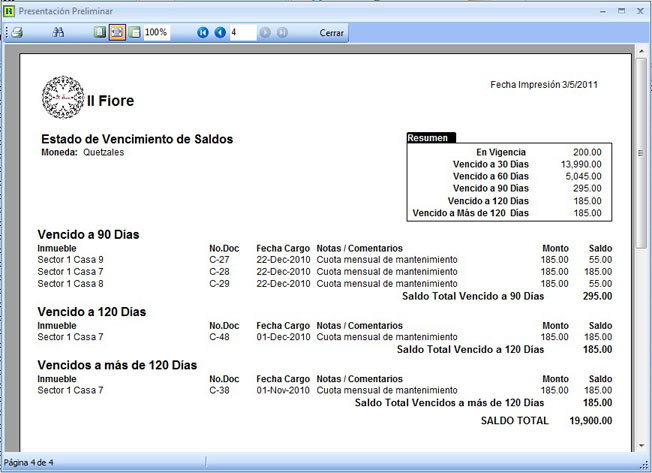Click the green application icon in title bar

point(9,10)
